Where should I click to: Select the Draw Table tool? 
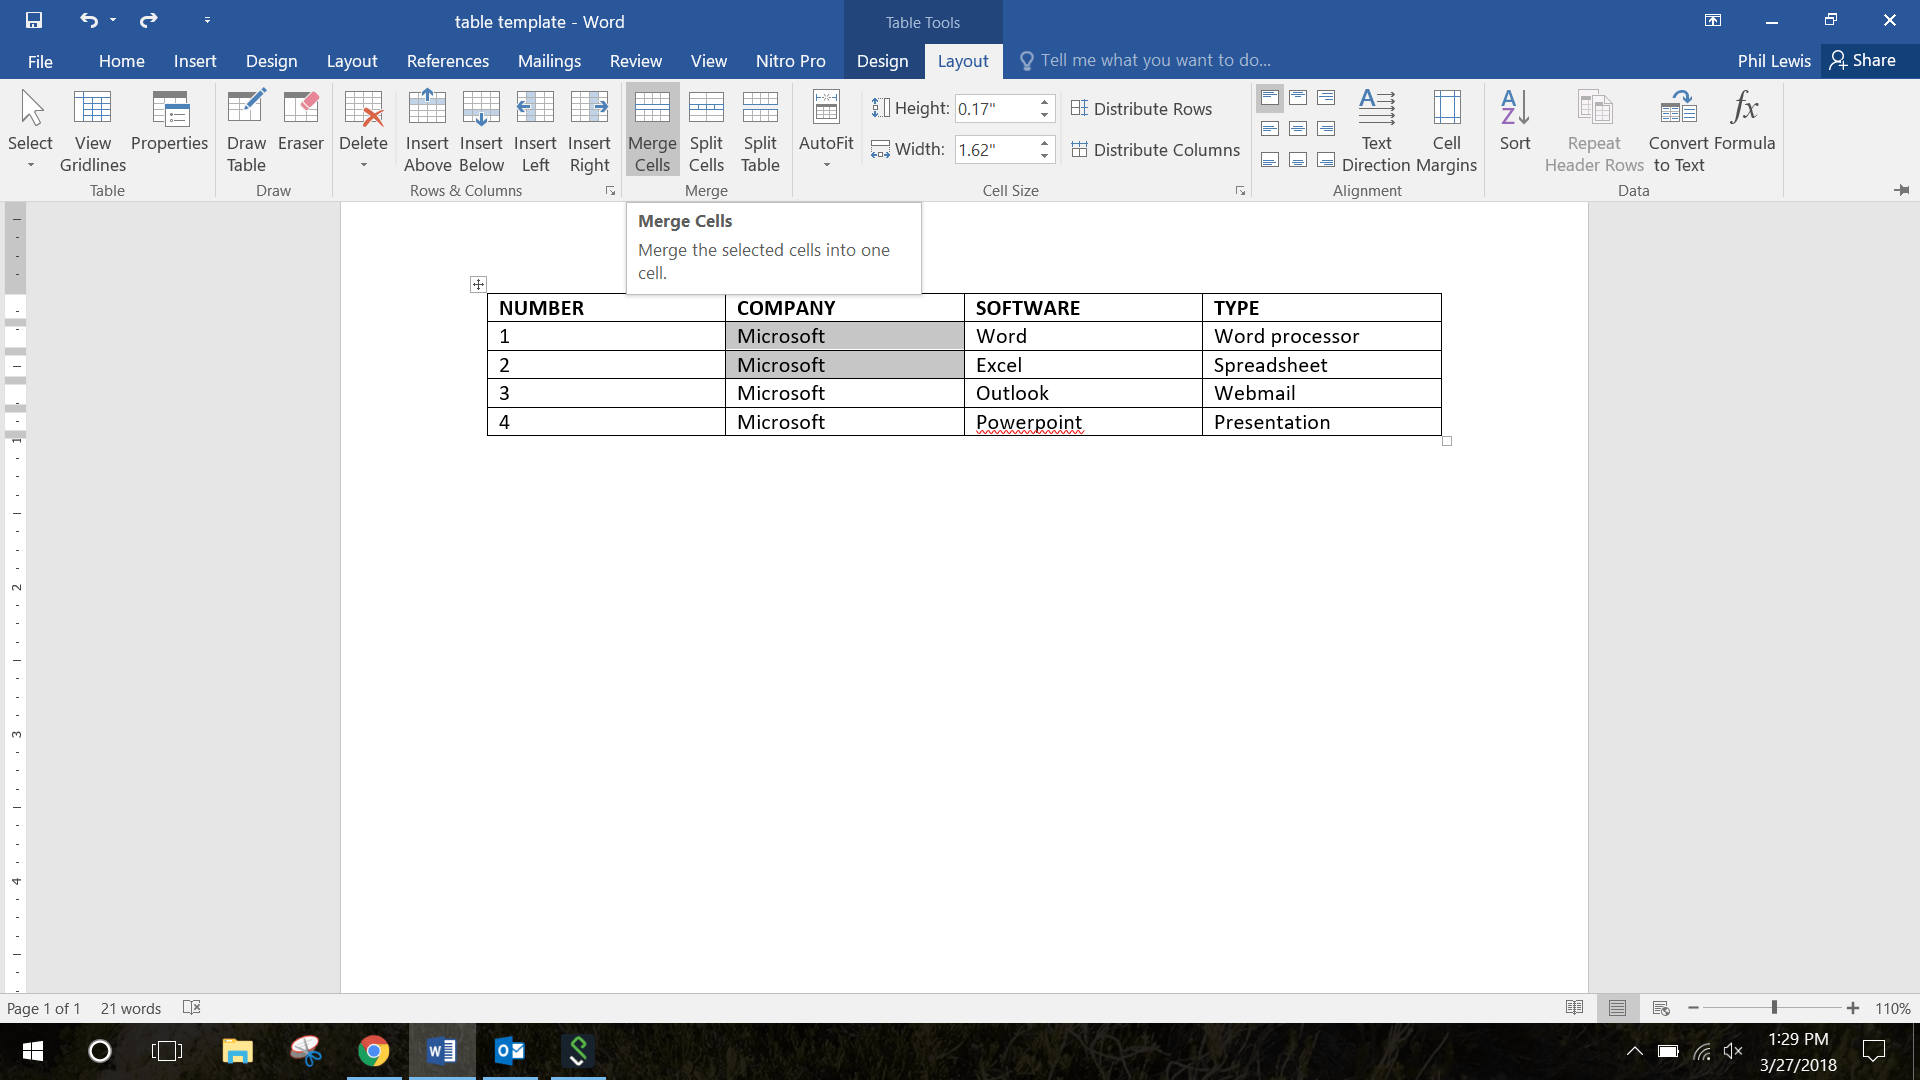tap(246, 130)
